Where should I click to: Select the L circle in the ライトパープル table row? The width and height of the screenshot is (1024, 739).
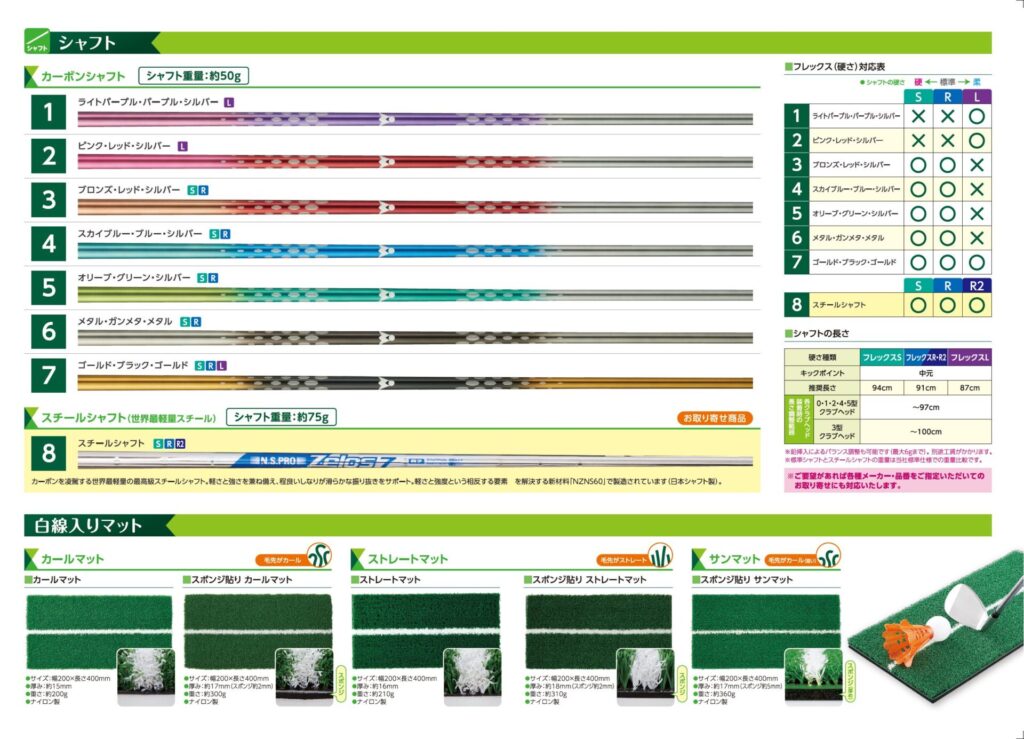click(x=977, y=116)
